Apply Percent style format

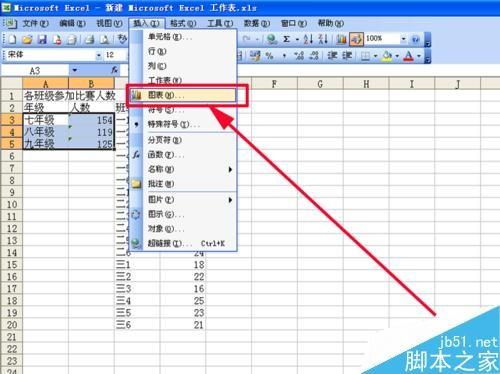tap(269, 56)
